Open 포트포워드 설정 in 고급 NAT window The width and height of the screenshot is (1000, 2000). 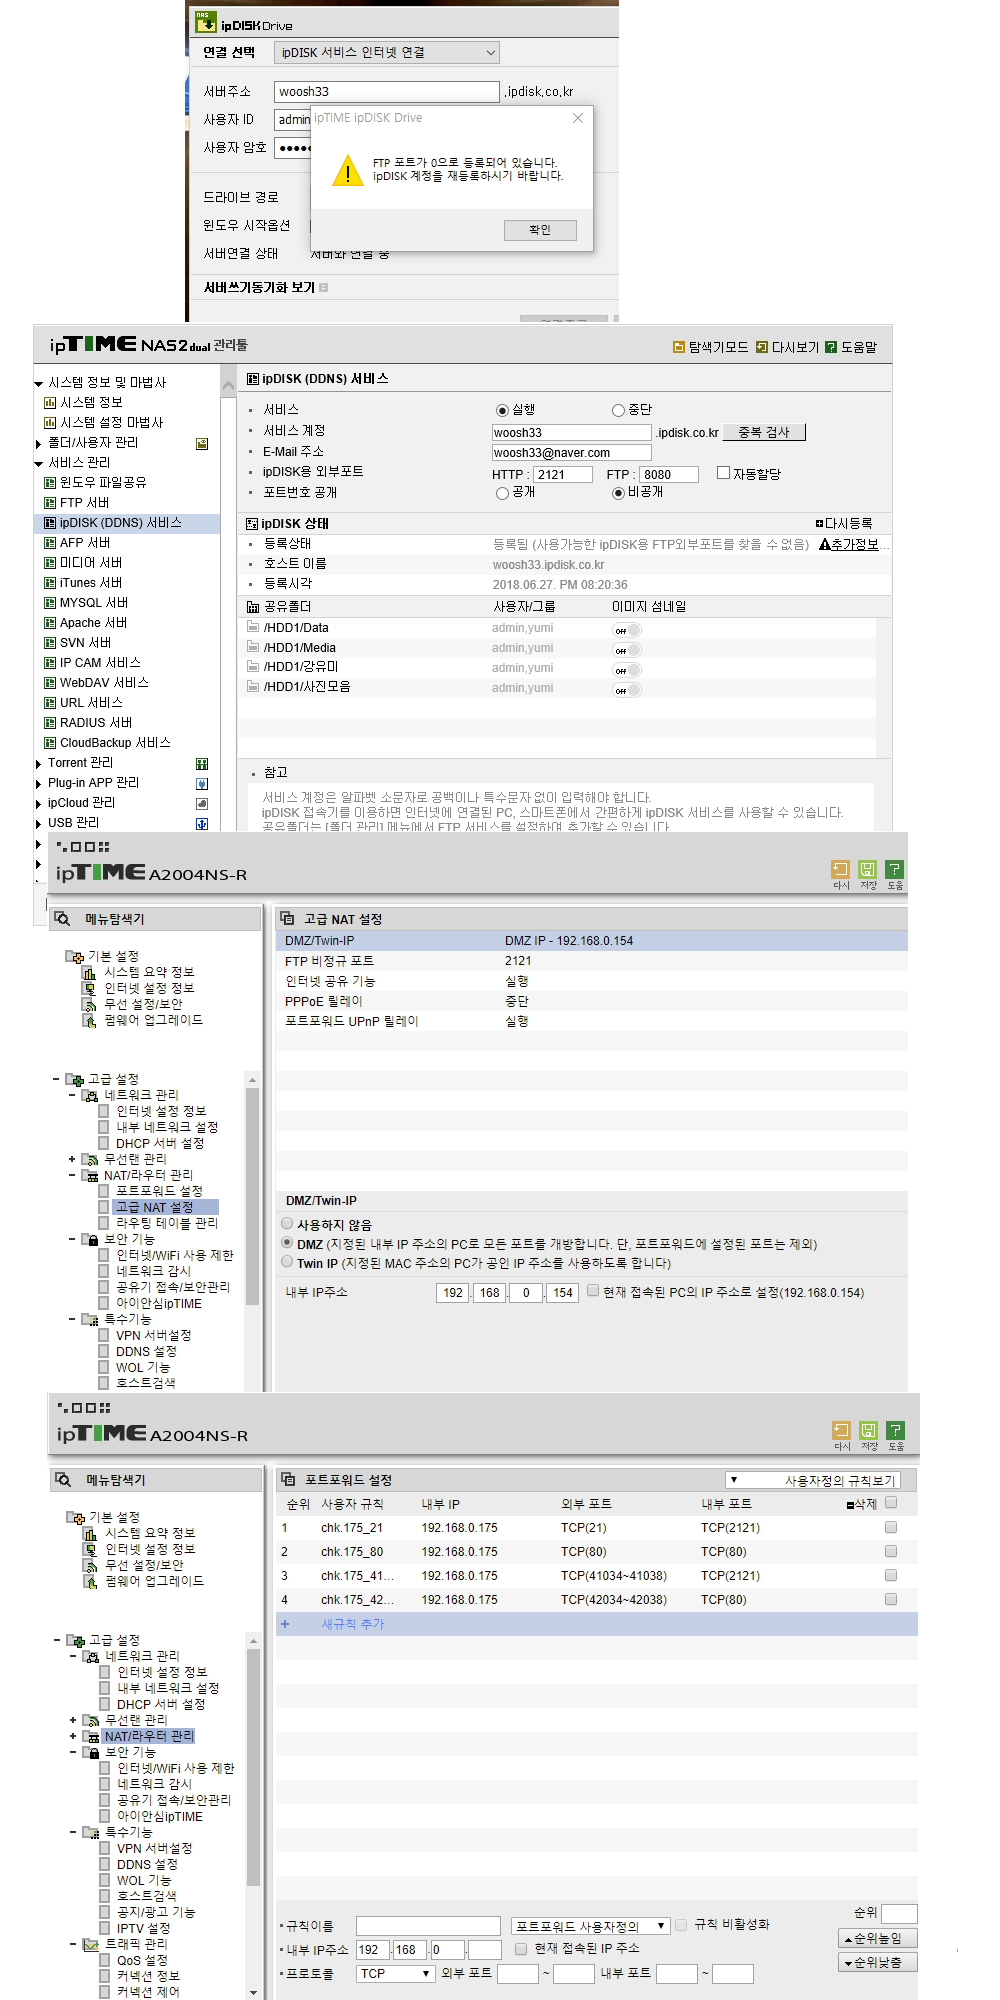click(x=159, y=1191)
